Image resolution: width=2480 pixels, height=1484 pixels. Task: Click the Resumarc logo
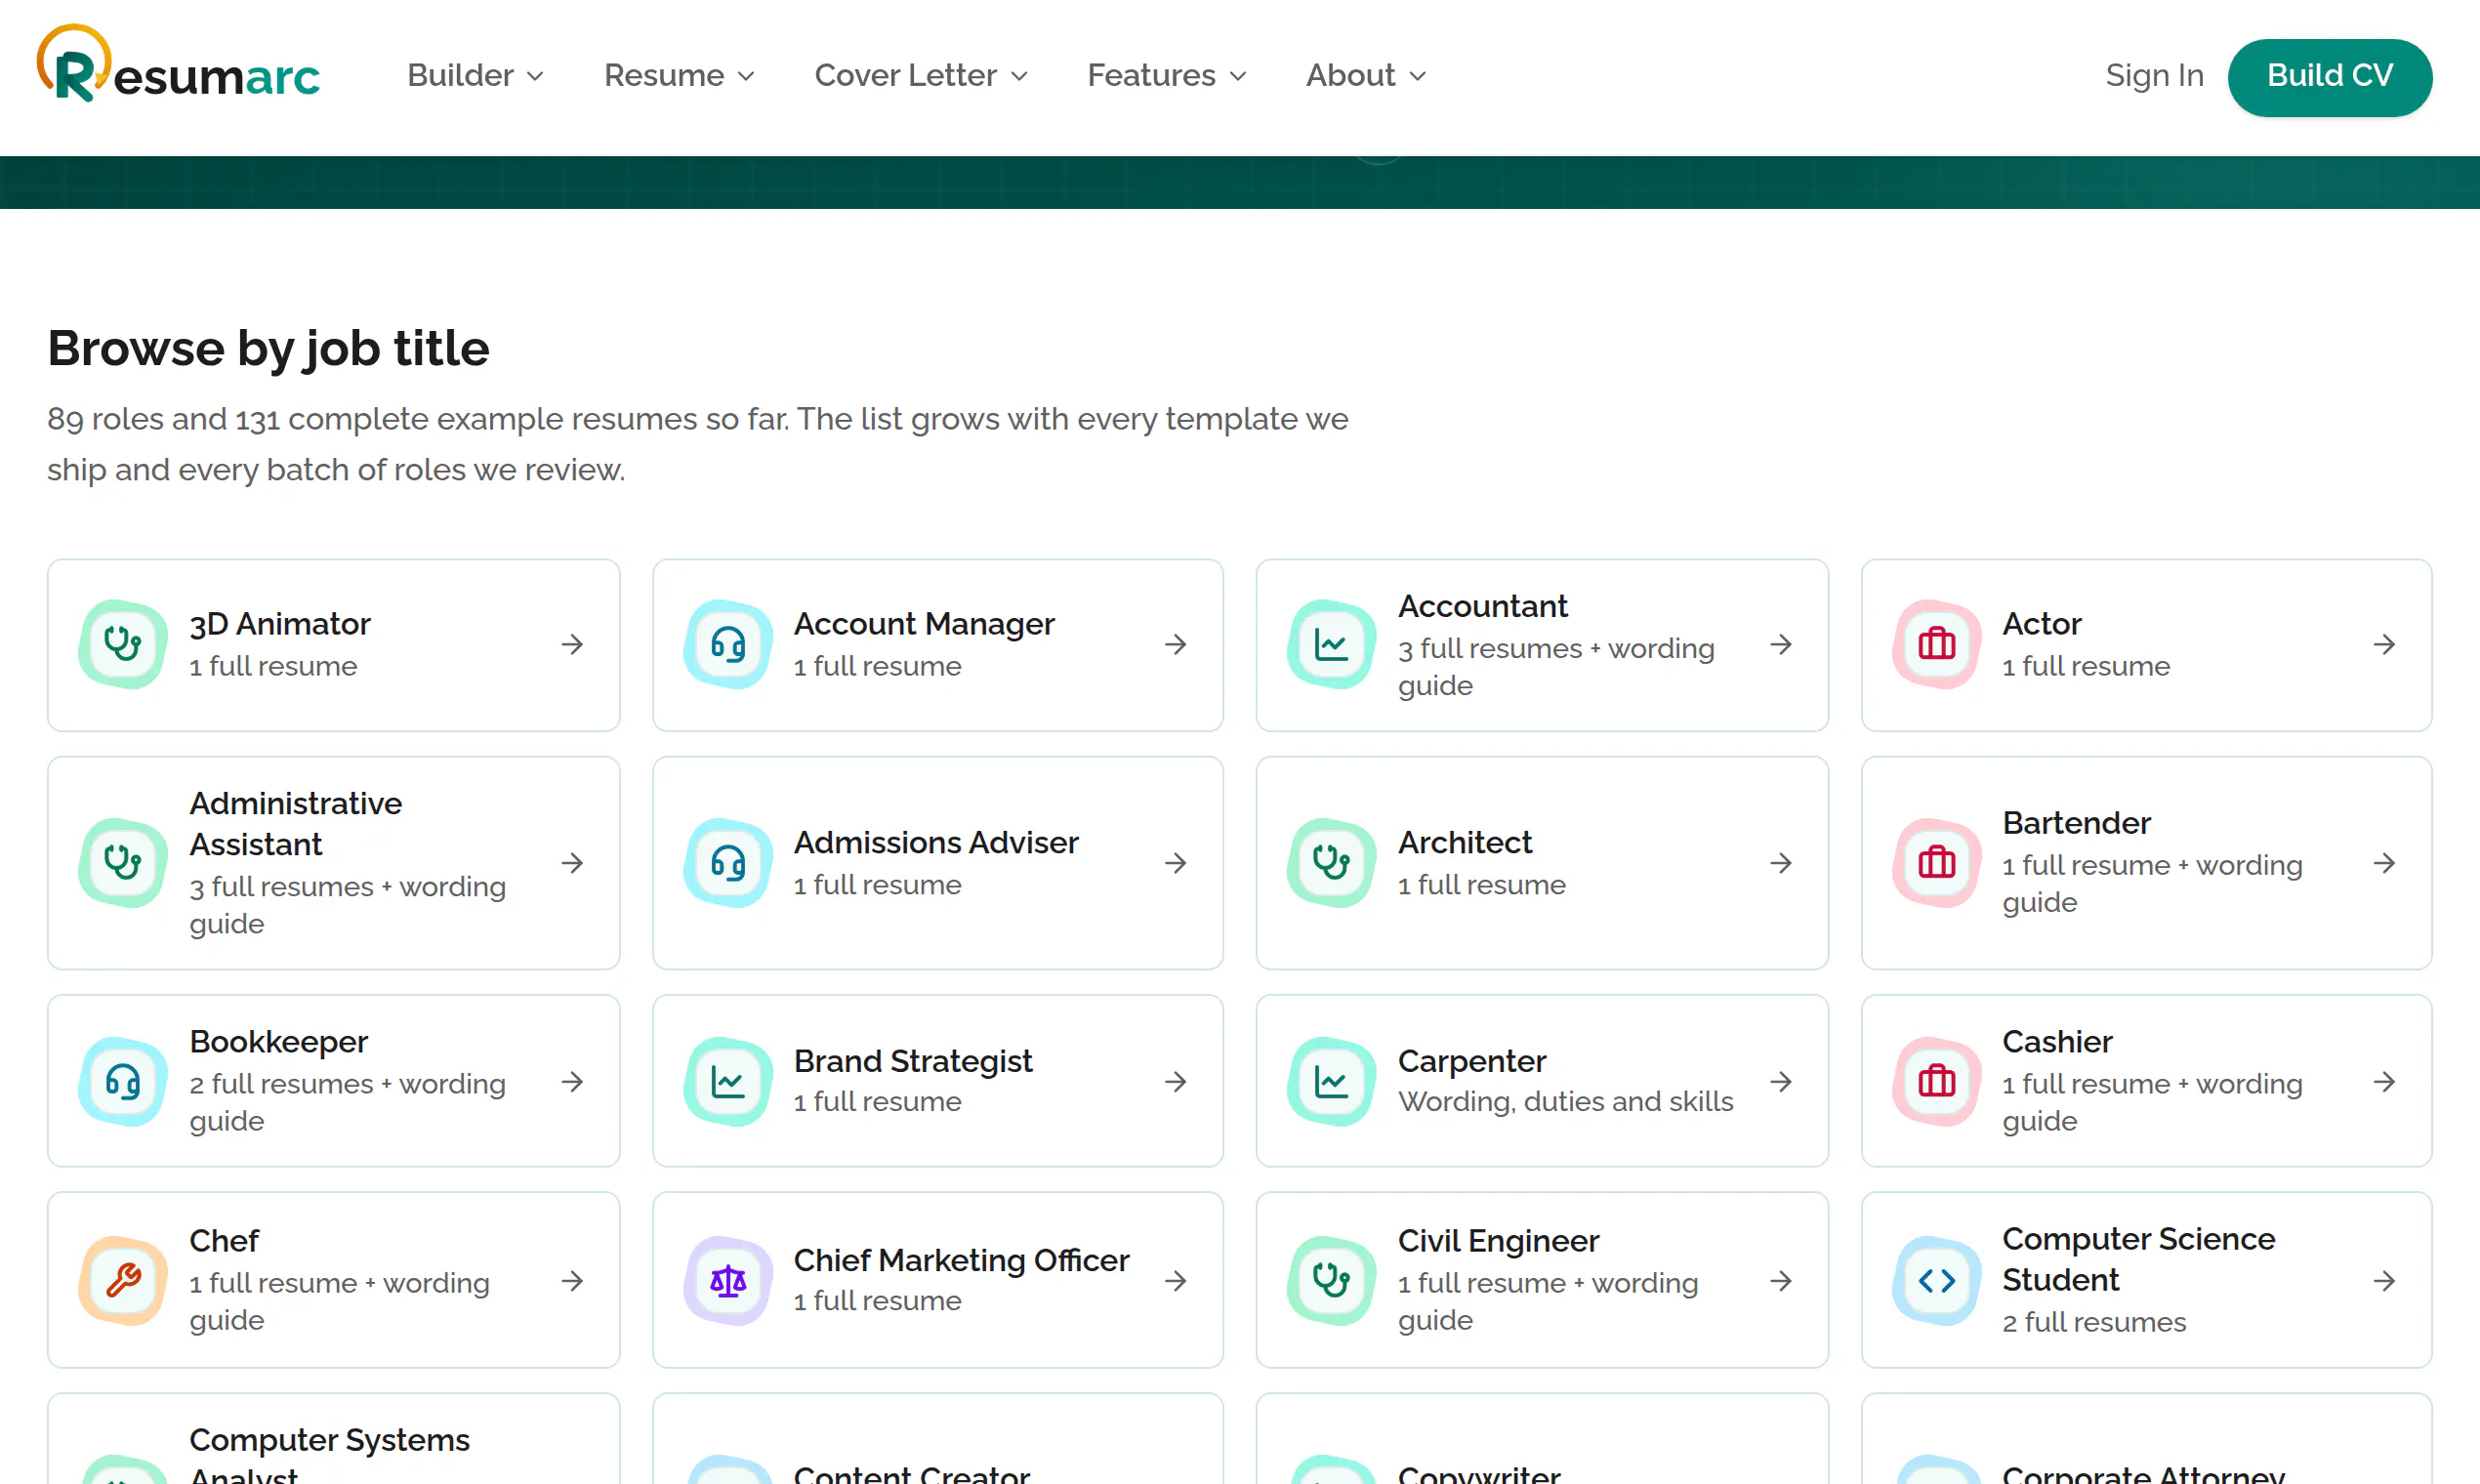click(178, 64)
